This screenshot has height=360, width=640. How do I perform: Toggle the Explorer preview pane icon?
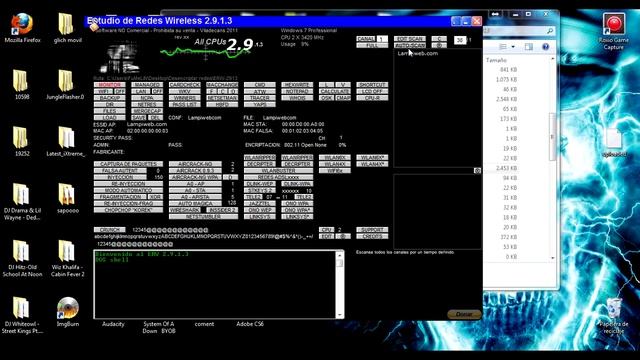[x=529, y=47]
